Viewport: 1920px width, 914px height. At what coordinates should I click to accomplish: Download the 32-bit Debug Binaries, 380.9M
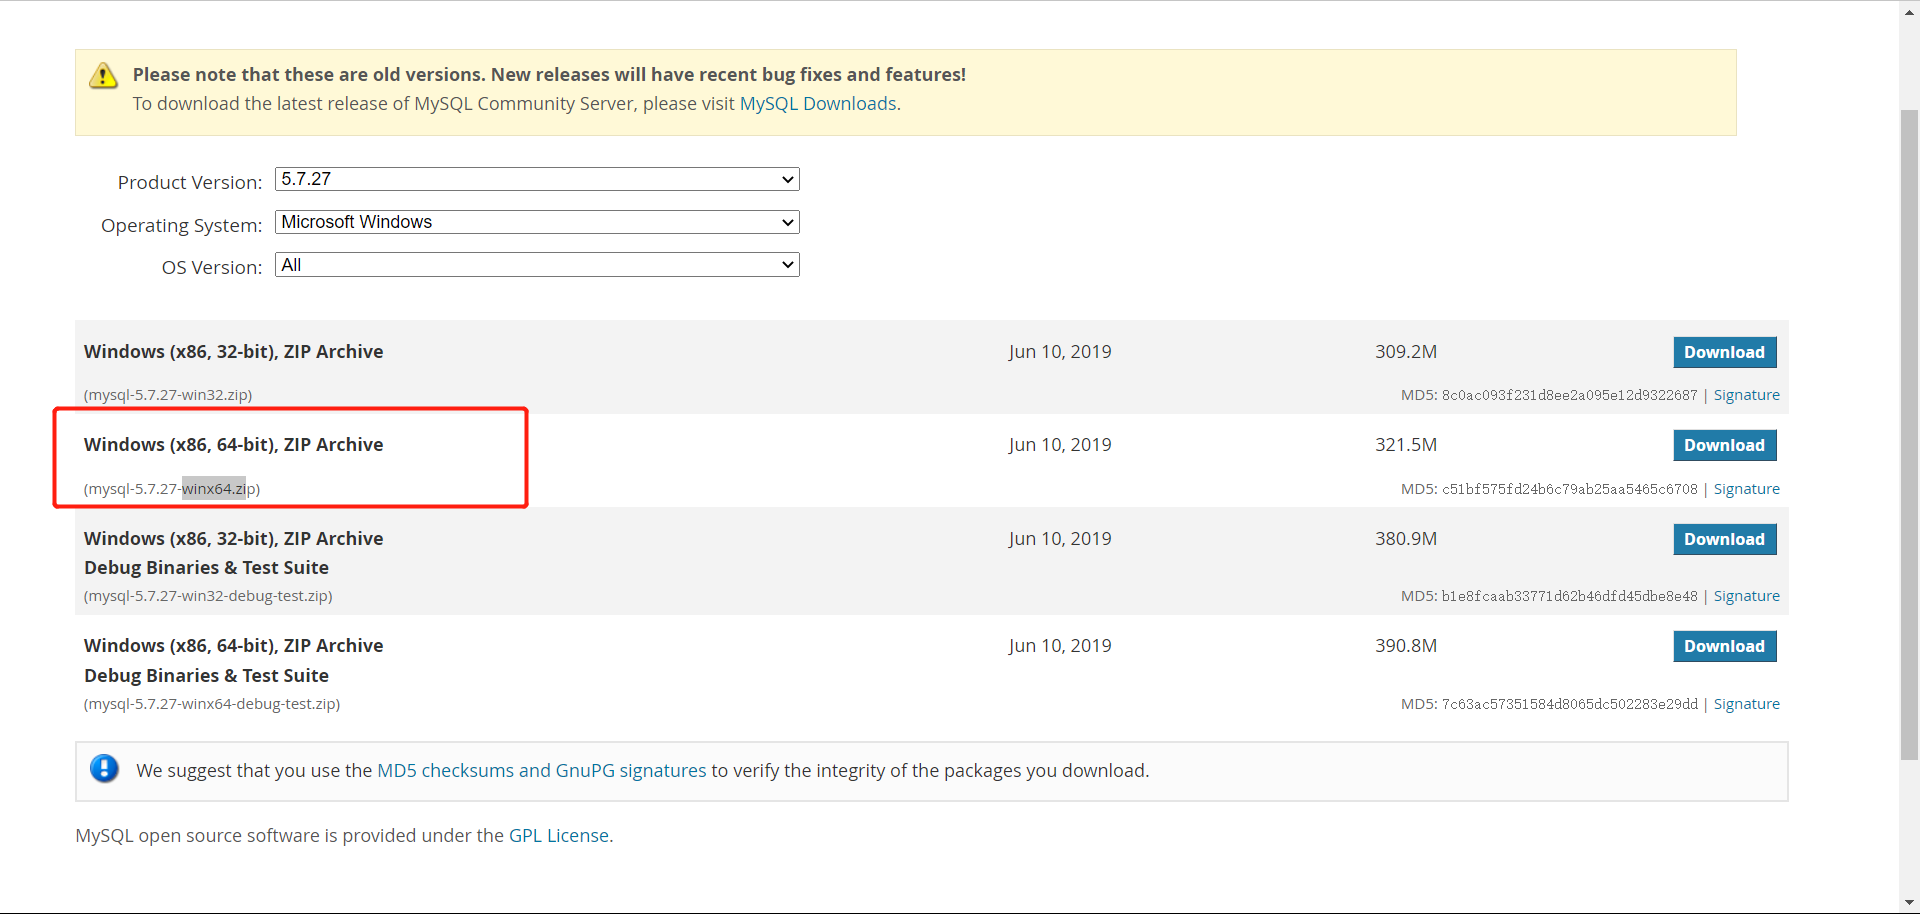click(x=1725, y=539)
